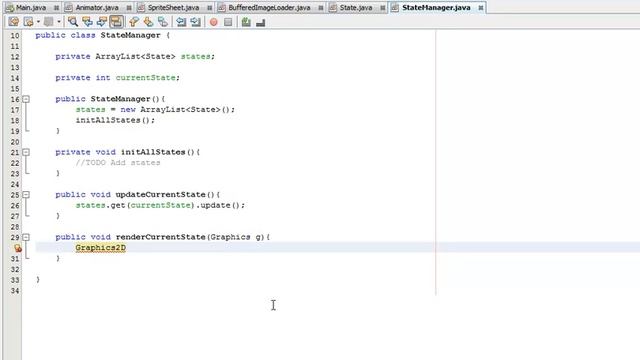Click 'ArrayList<State>' type on line 12

pos(136,57)
